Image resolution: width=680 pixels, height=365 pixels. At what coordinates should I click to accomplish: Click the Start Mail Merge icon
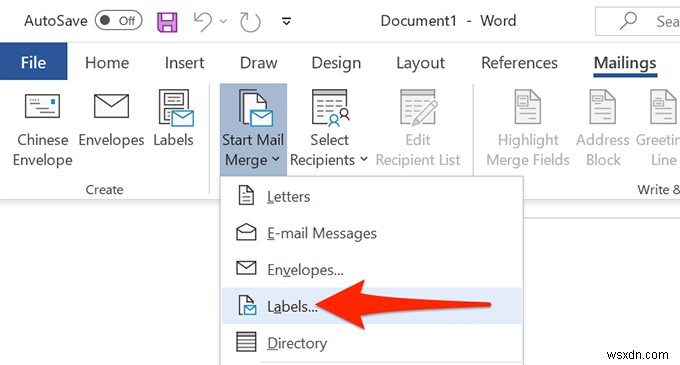pos(255,108)
